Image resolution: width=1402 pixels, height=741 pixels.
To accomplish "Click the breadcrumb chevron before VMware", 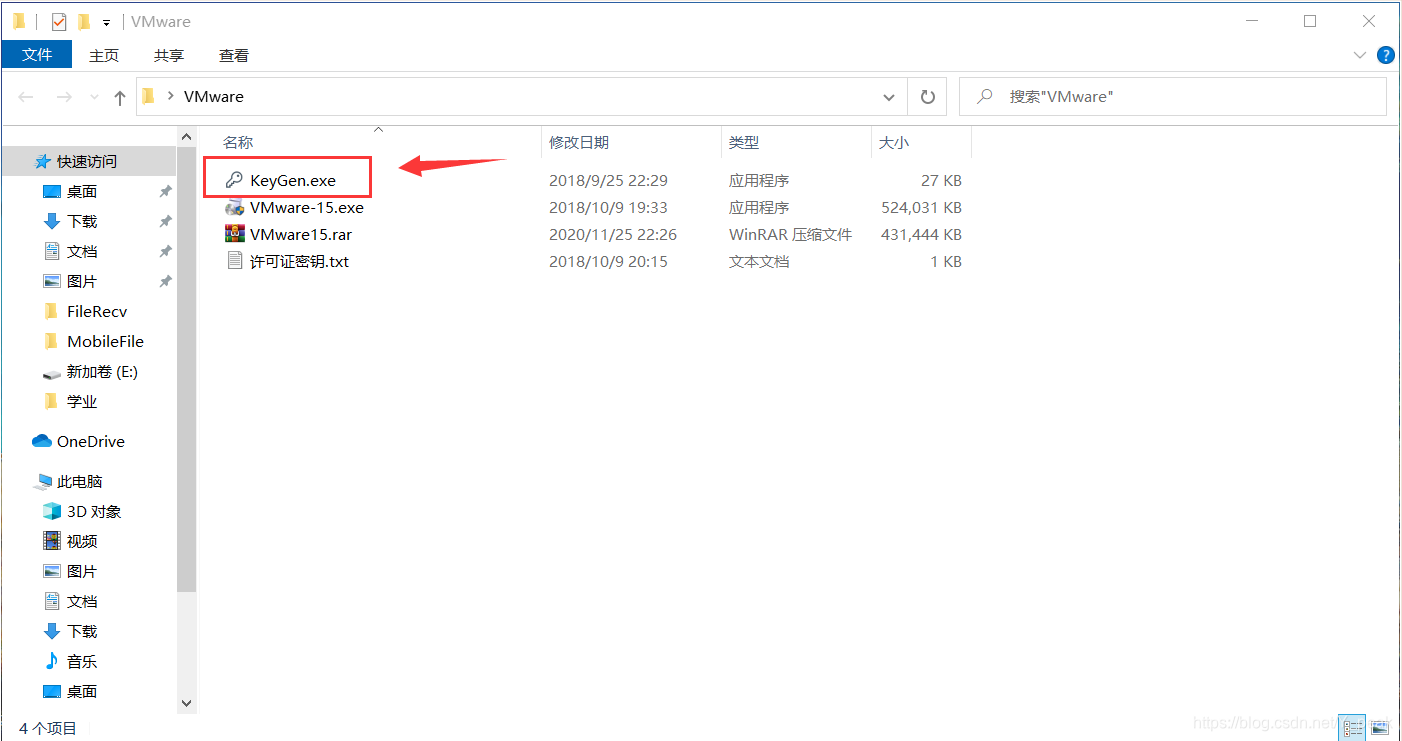I will click(171, 96).
